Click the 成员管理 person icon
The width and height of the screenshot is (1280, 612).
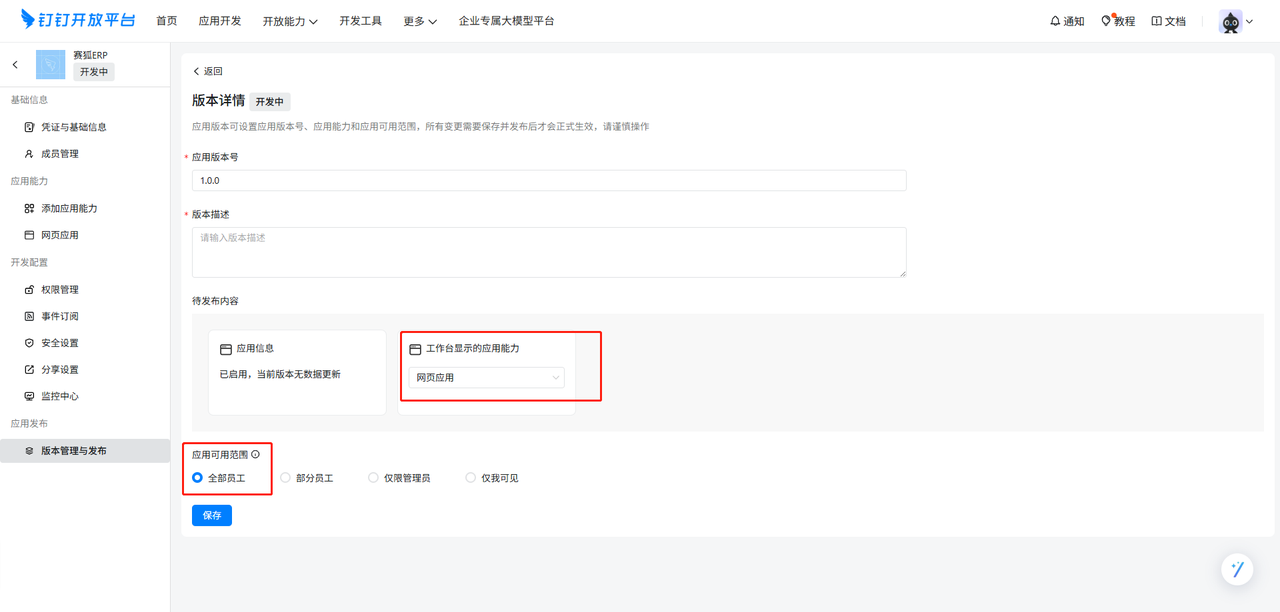(x=29, y=154)
